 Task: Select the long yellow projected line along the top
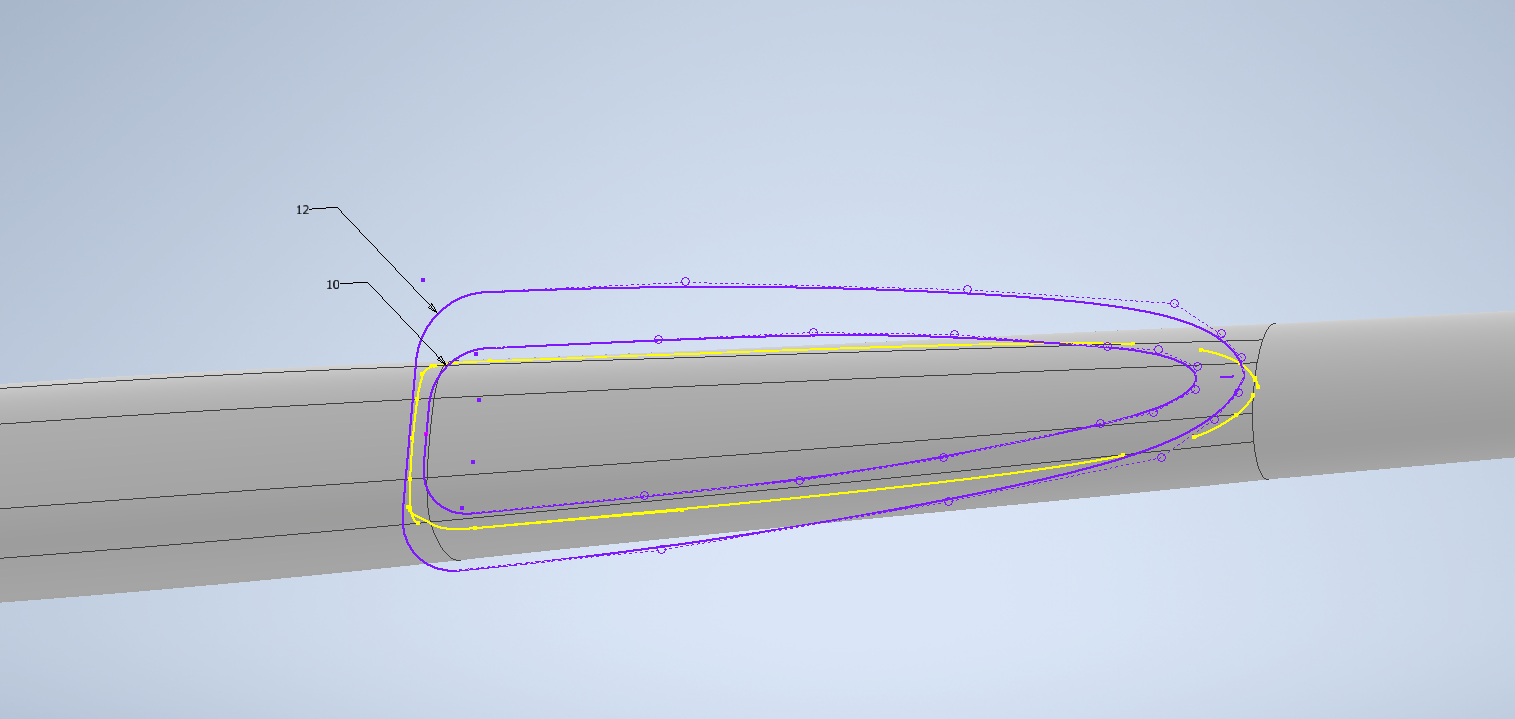point(800,350)
